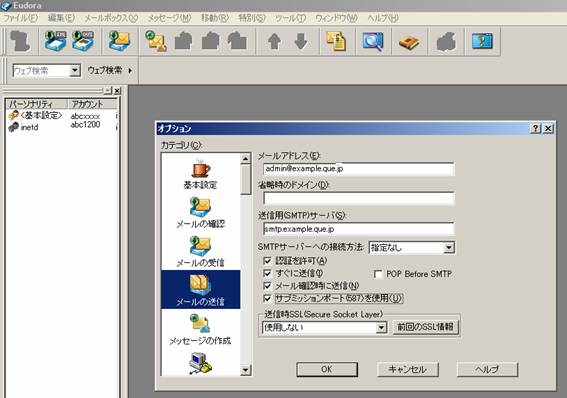Open the ファイル(F) menu
Image resolution: width=567 pixels, height=398 pixels.
pyautogui.click(x=21, y=18)
